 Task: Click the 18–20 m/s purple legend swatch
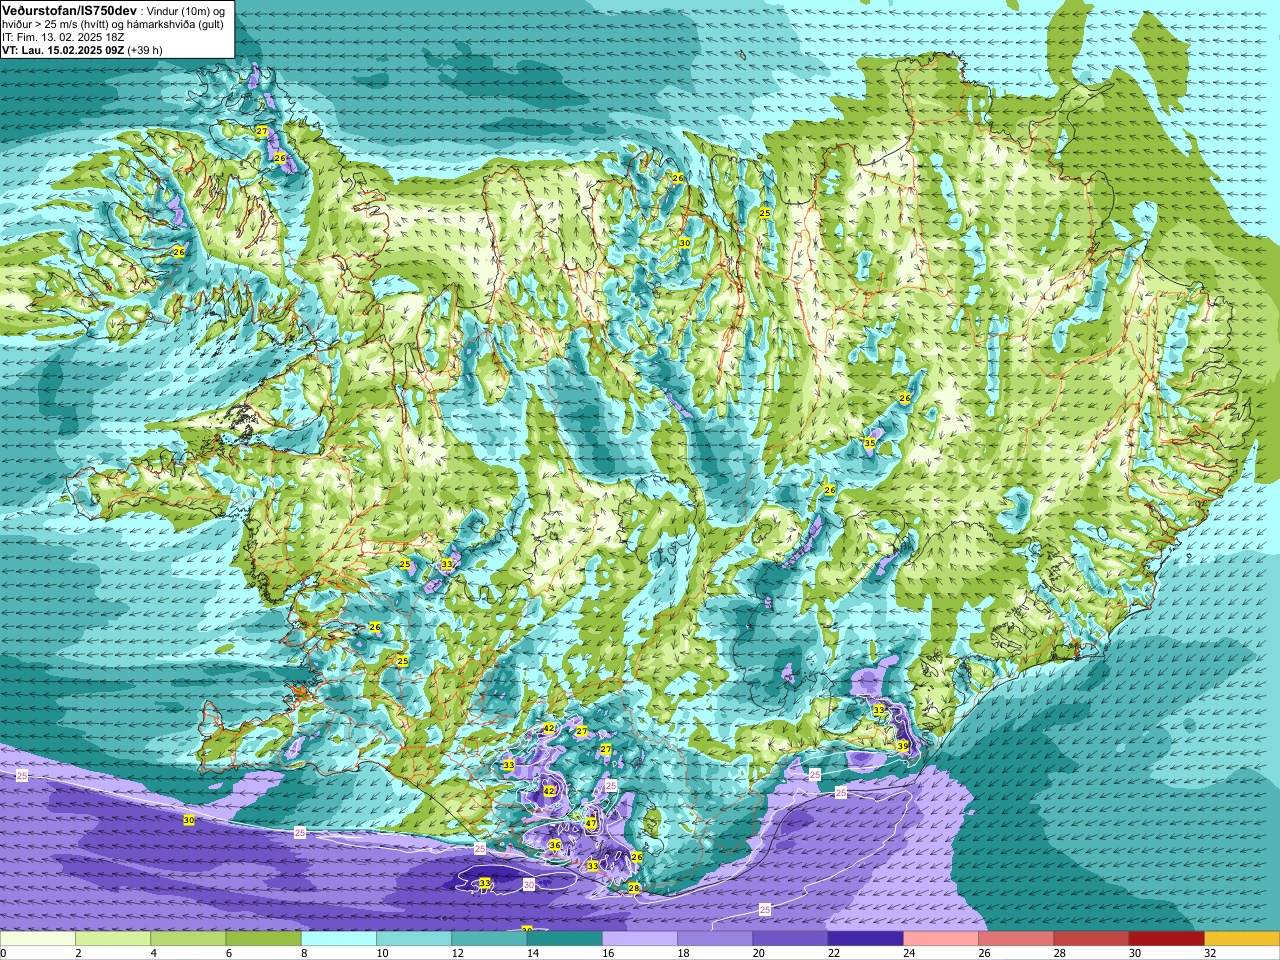click(715, 939)
